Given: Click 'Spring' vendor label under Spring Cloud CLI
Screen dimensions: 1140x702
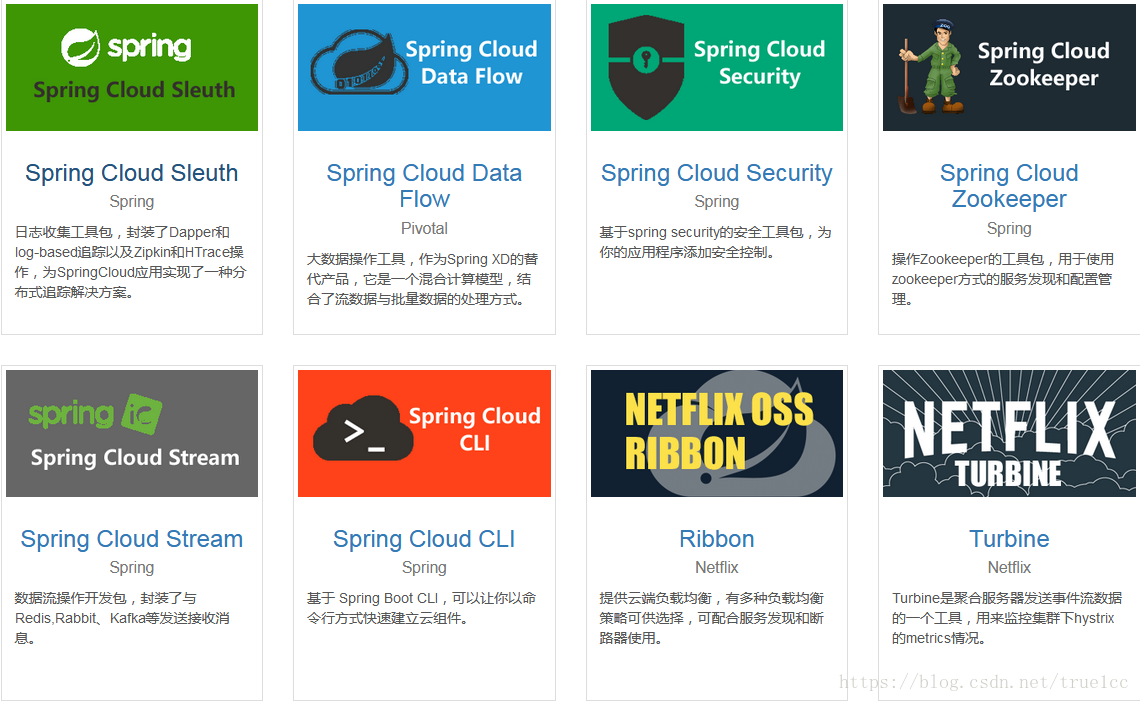Looking at the screenshot, I should pos(425,568).
